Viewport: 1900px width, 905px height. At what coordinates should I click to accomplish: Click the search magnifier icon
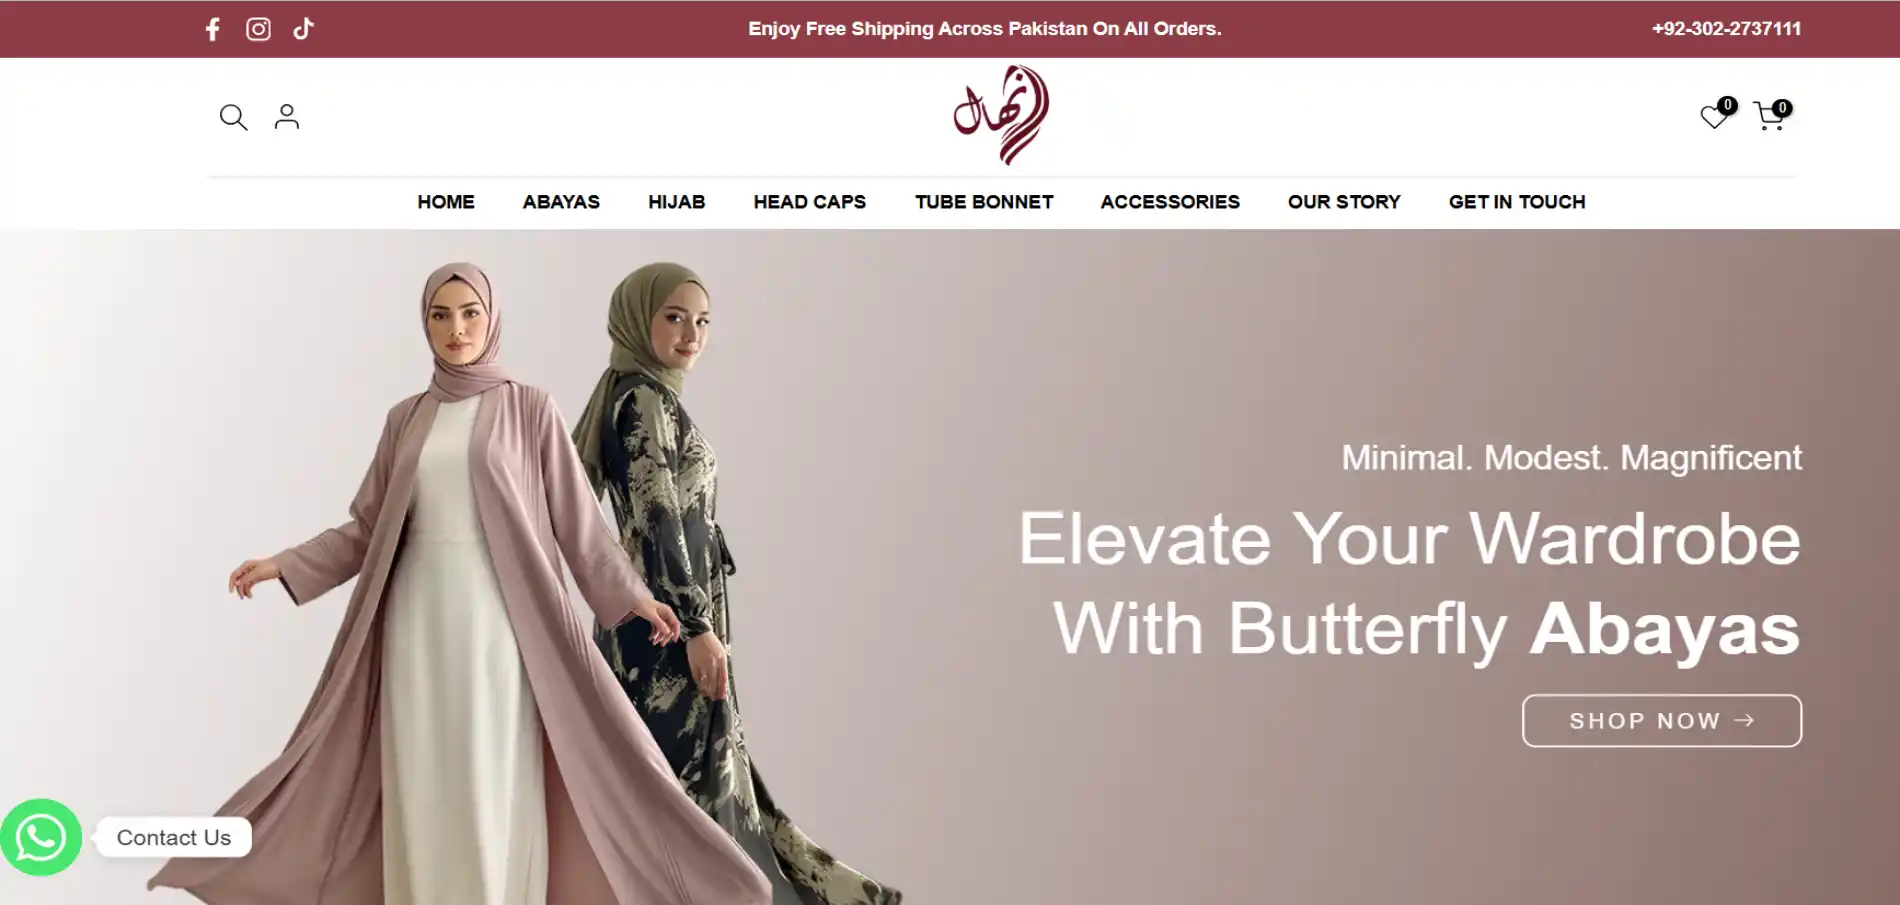233,117
